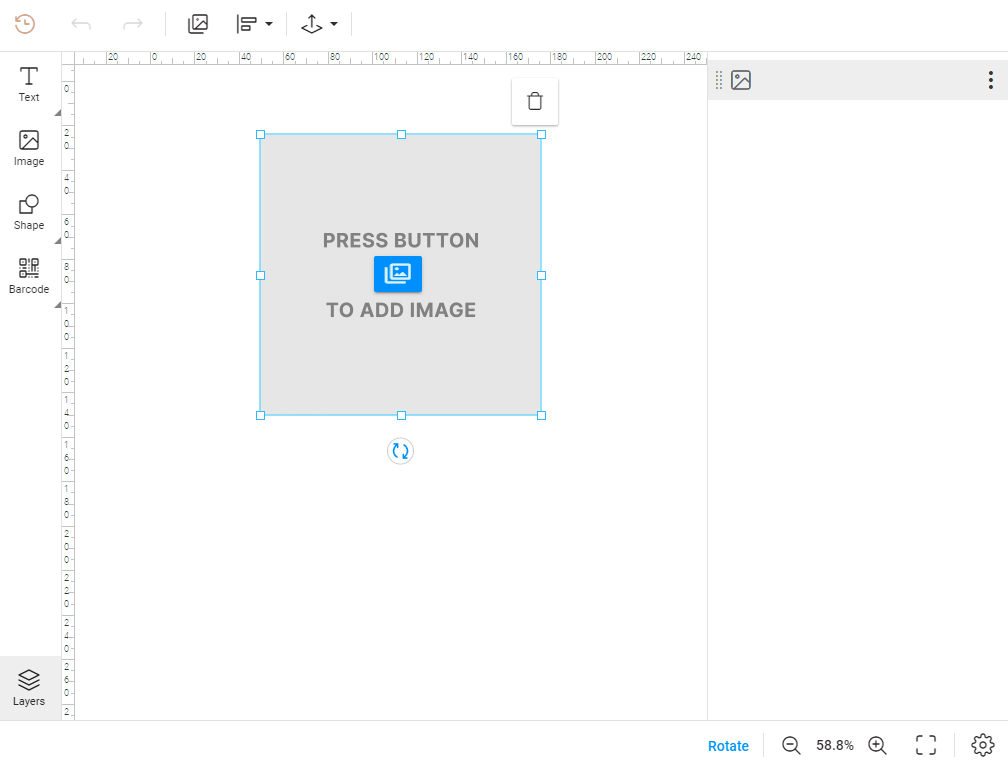This screenshot has width=1008, height=767.
Task: Zoom out with the minus magnifier
Action: point(791,746)
